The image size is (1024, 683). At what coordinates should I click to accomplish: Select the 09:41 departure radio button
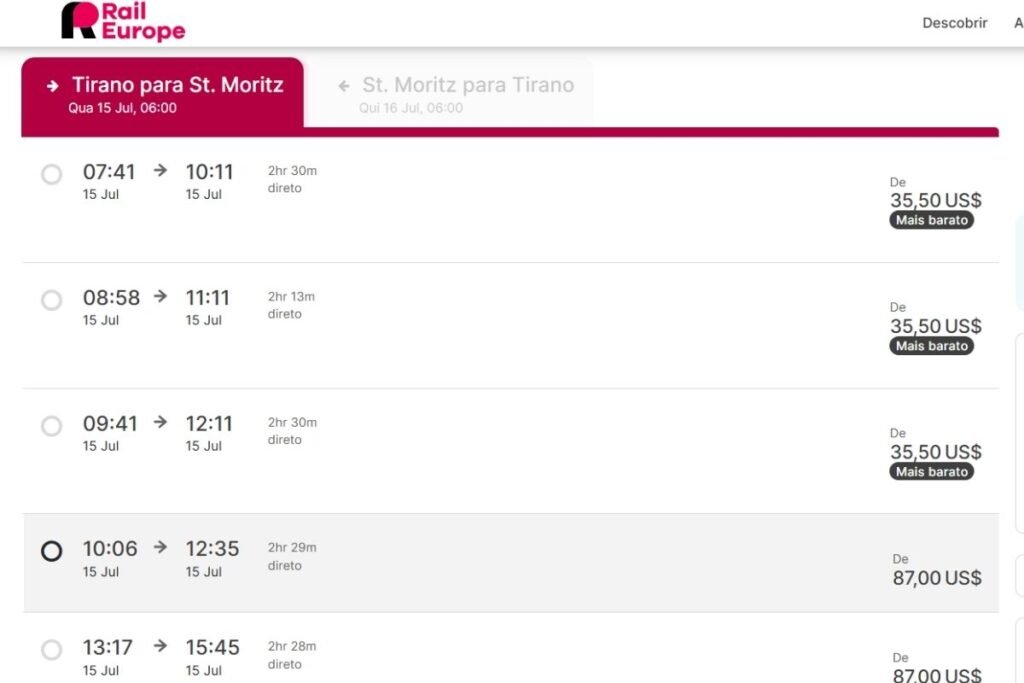tap(51, 426)
